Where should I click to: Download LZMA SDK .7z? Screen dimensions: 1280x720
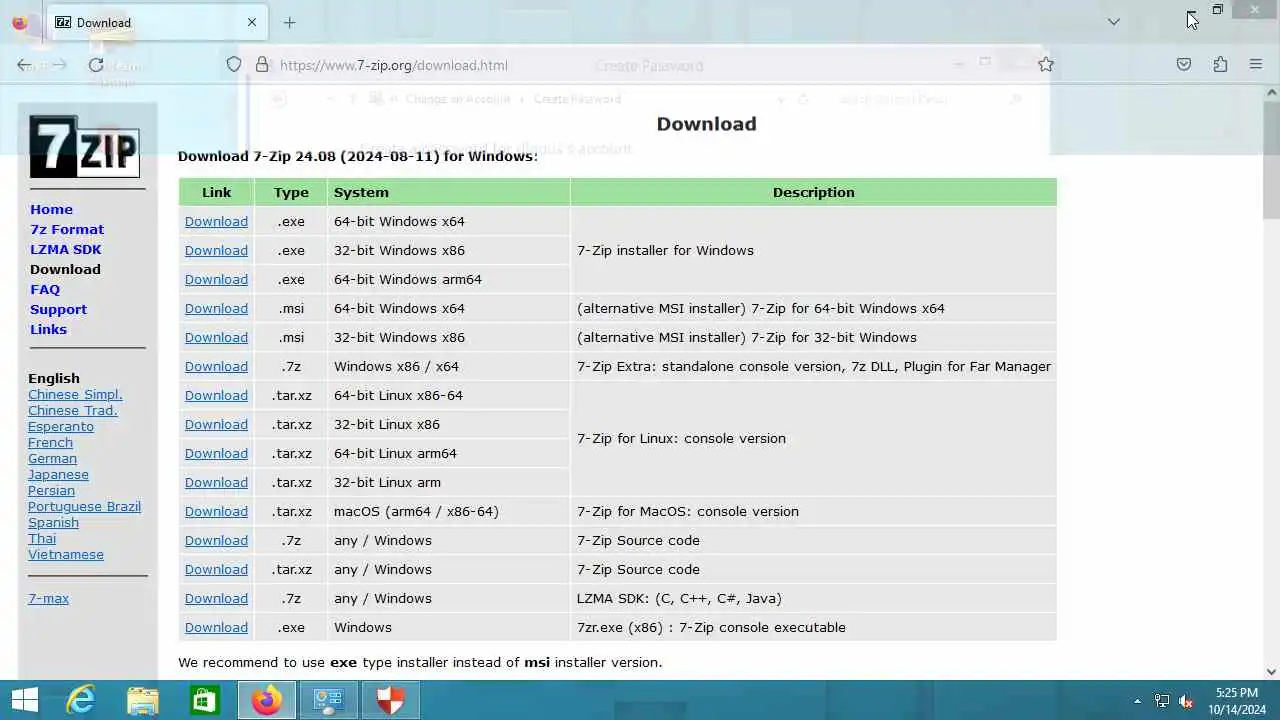tap(216, 598)
